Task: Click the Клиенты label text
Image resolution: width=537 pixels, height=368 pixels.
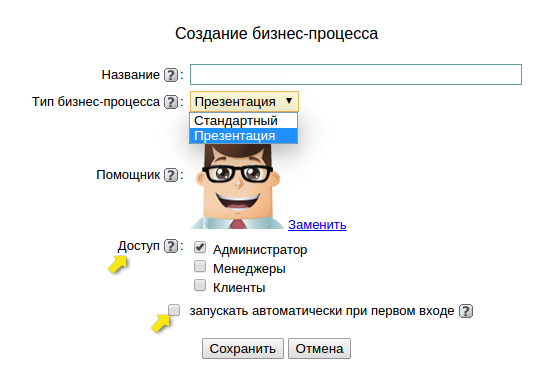Action: coord(239,288)
